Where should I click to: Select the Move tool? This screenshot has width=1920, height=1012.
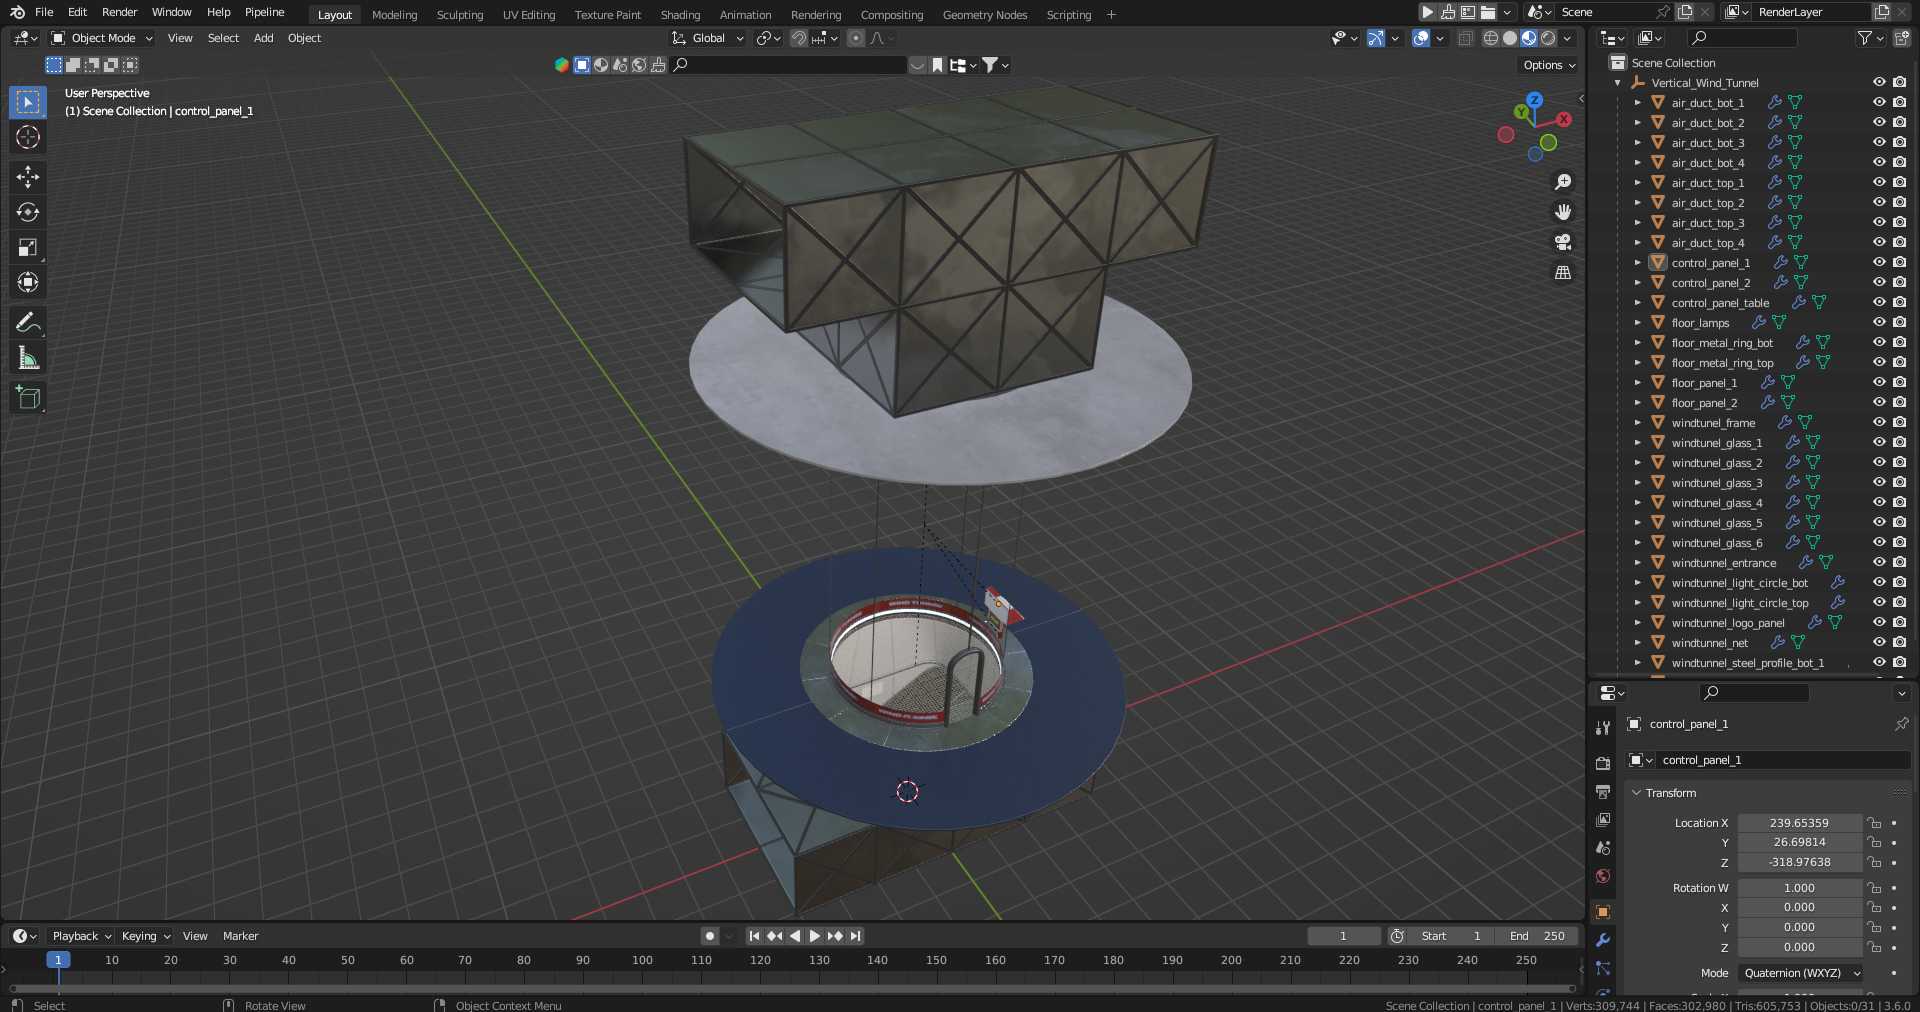(28, 177)
